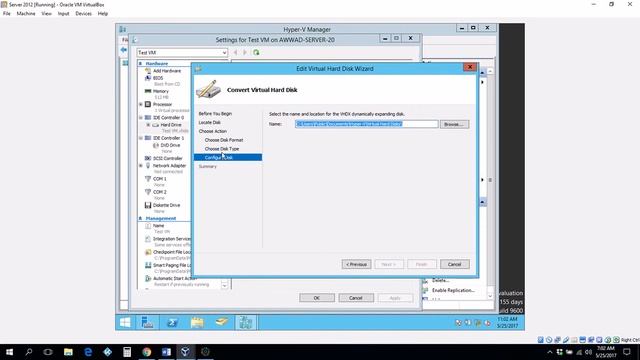This screenshot has width=640, height=360.
Task: Select the Automatic Start Action icon
Action: click(148, 278)
